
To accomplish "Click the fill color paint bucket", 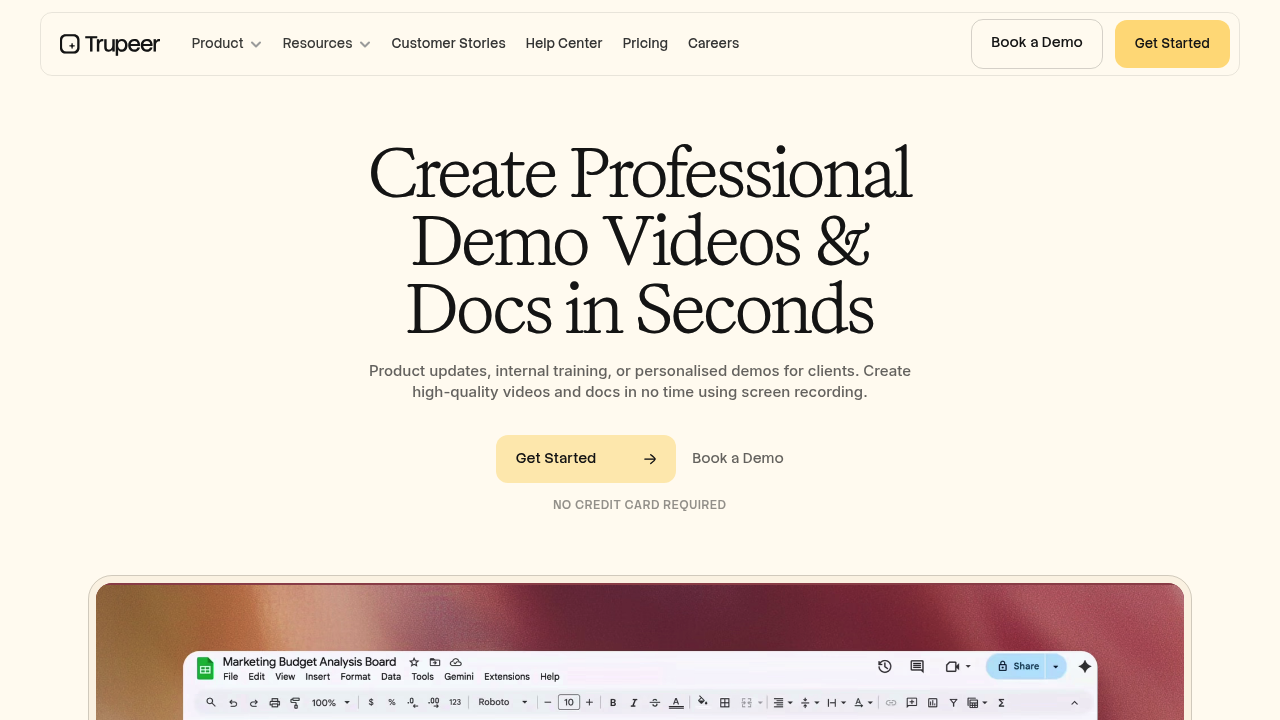I will pyautogui.click(x=703, y=702).
